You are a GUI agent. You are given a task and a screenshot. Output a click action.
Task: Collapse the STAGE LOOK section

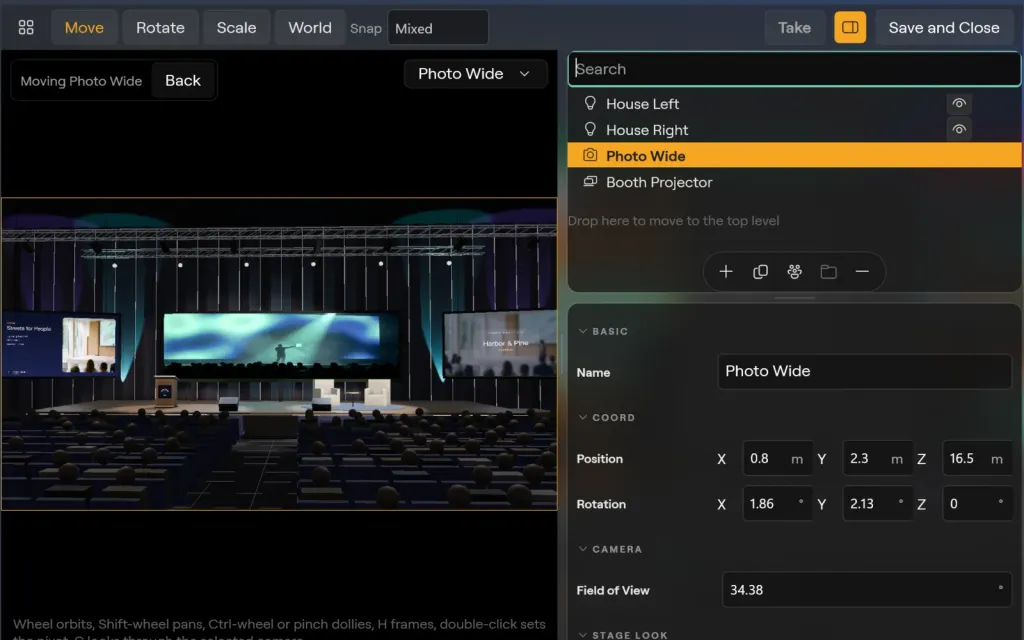coord(622,635)
